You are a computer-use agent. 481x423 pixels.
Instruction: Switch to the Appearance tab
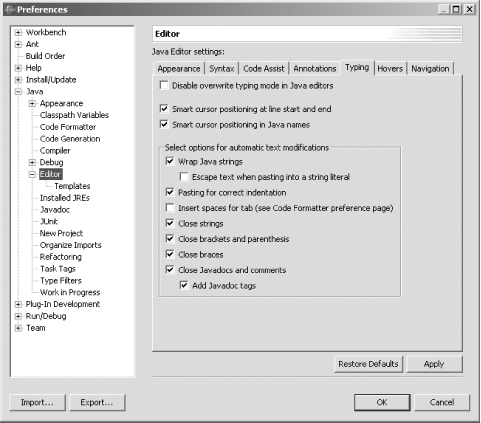tap(179, 69)
